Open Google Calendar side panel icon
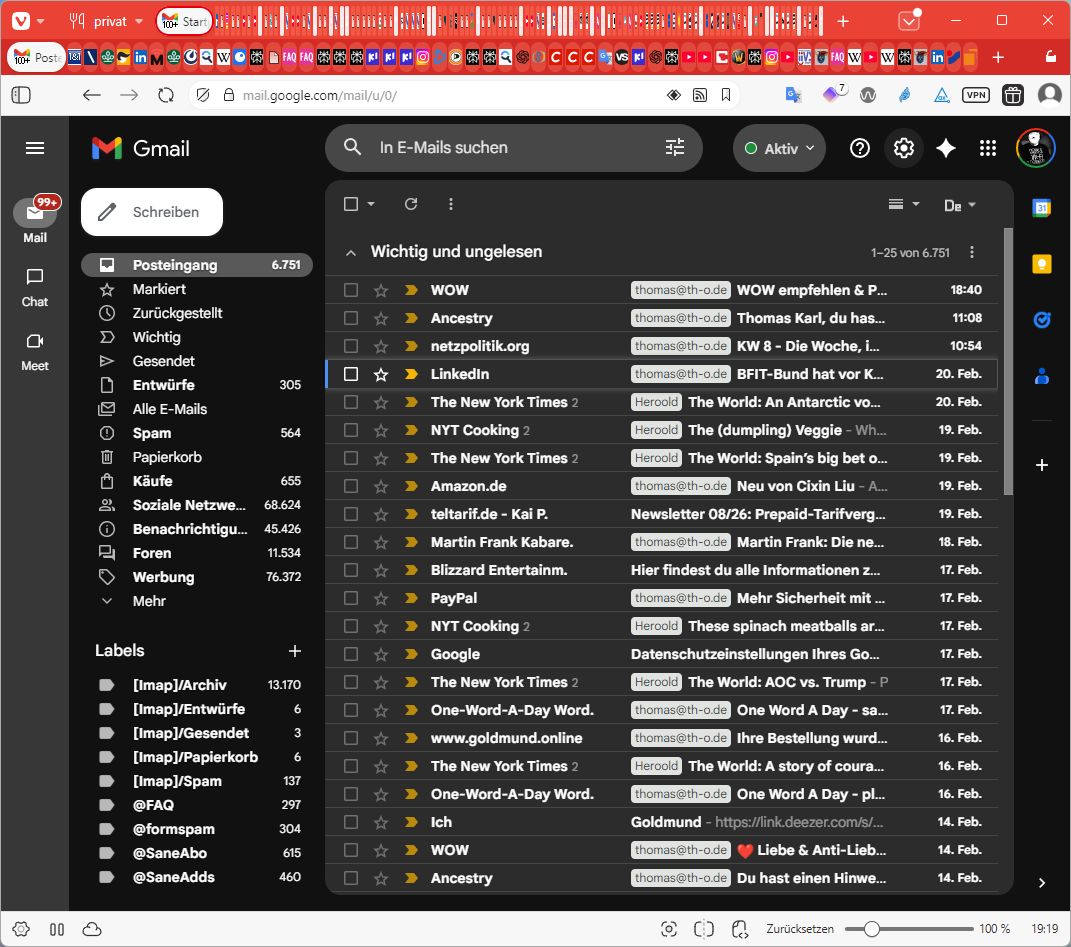The image size is (1071, 947). tap(1041, 208)
